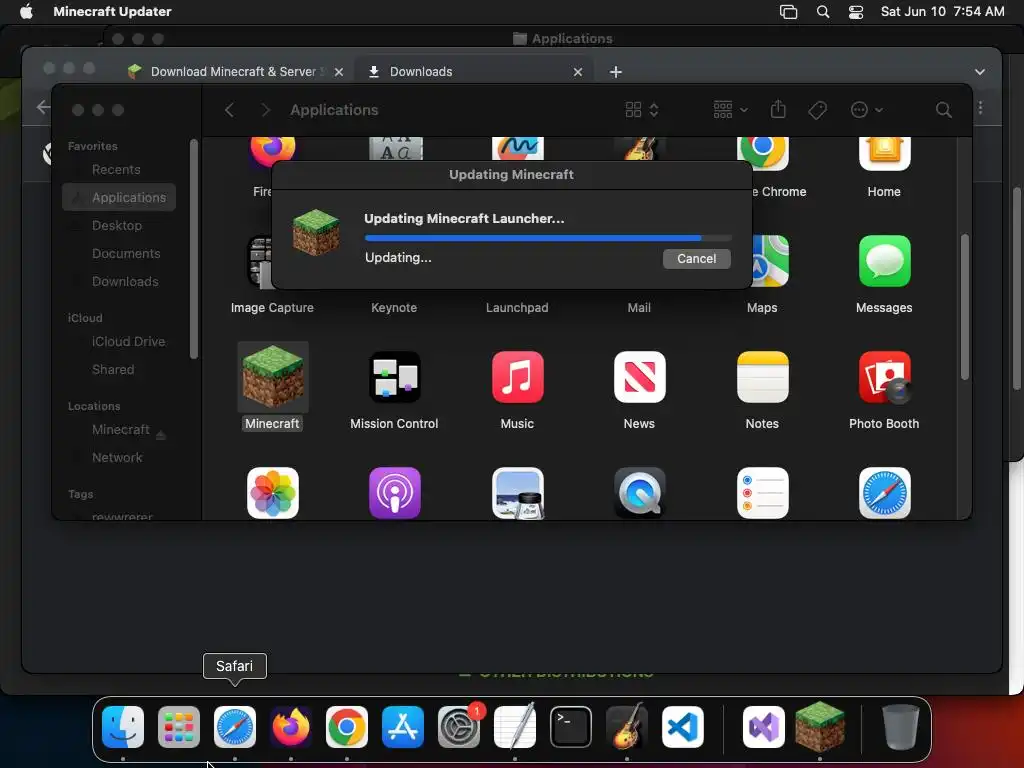The height and width of the screenshot is (768, 1024).
Task: Go forward in Finder toolbar
Action: coord(264,110)
